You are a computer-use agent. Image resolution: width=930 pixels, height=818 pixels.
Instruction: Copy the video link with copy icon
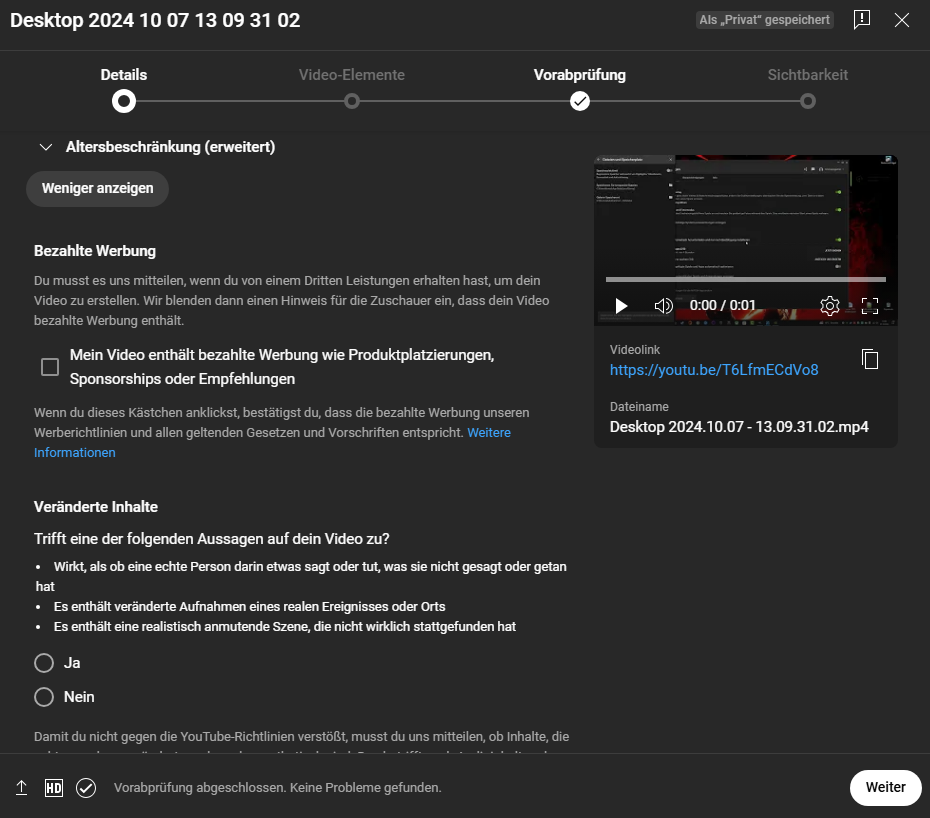coord(870,360)
